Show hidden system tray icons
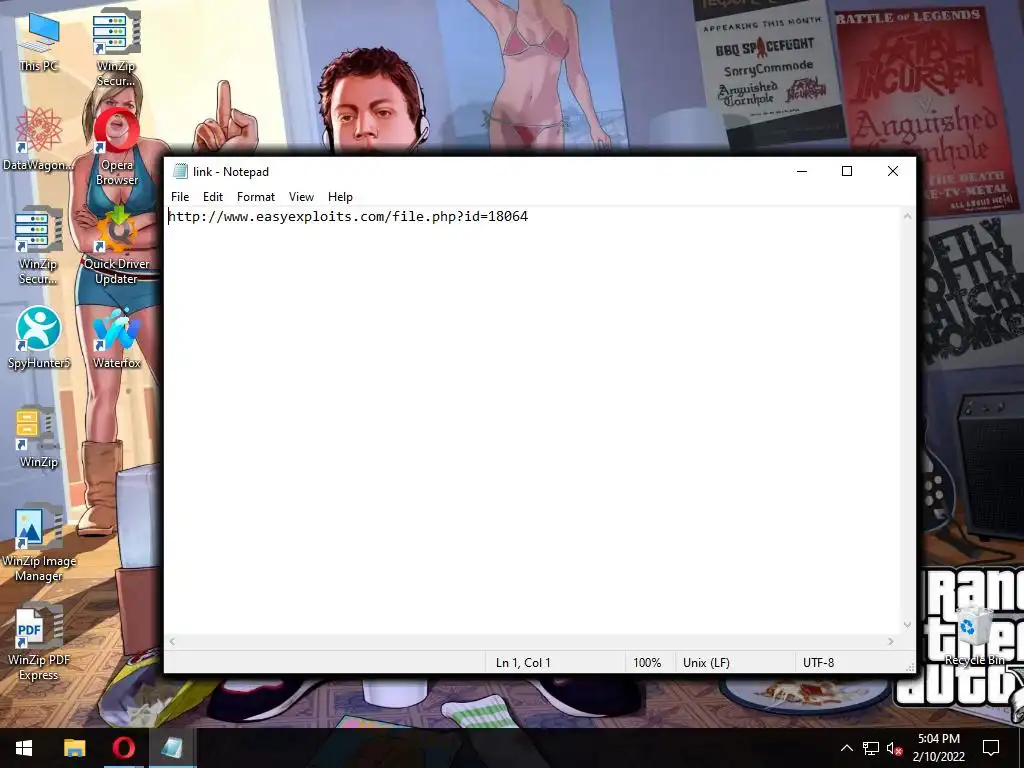 (x=846, y=748)
